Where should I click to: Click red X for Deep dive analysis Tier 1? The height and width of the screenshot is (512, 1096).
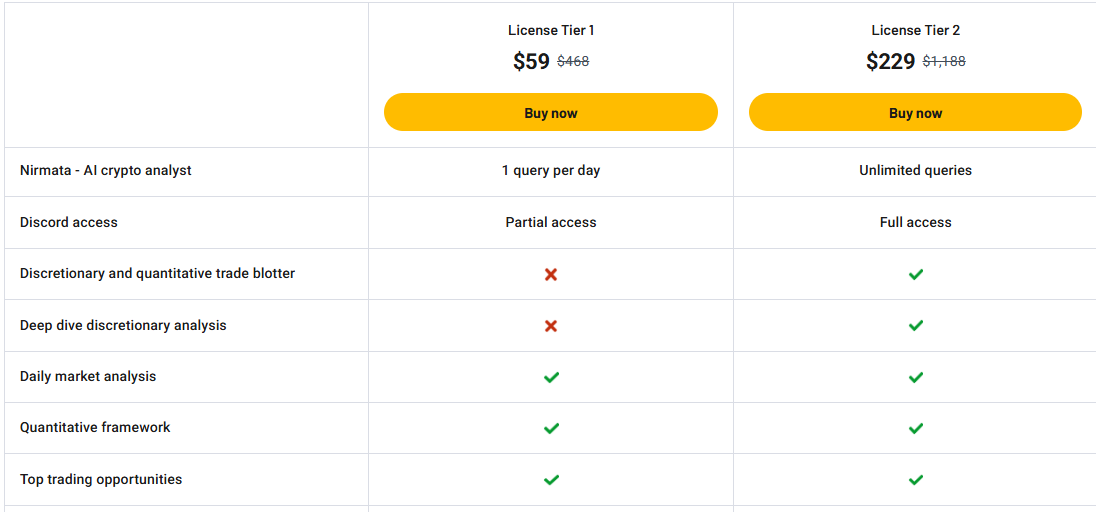click(551, 326)
